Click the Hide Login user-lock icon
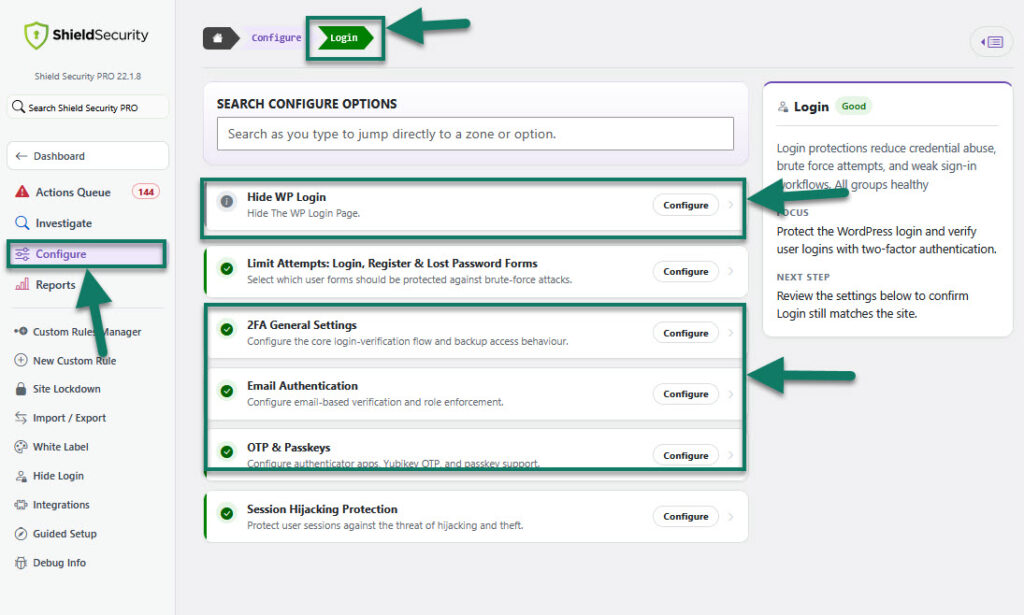The image size is (1024, 615). pos(21,476)
